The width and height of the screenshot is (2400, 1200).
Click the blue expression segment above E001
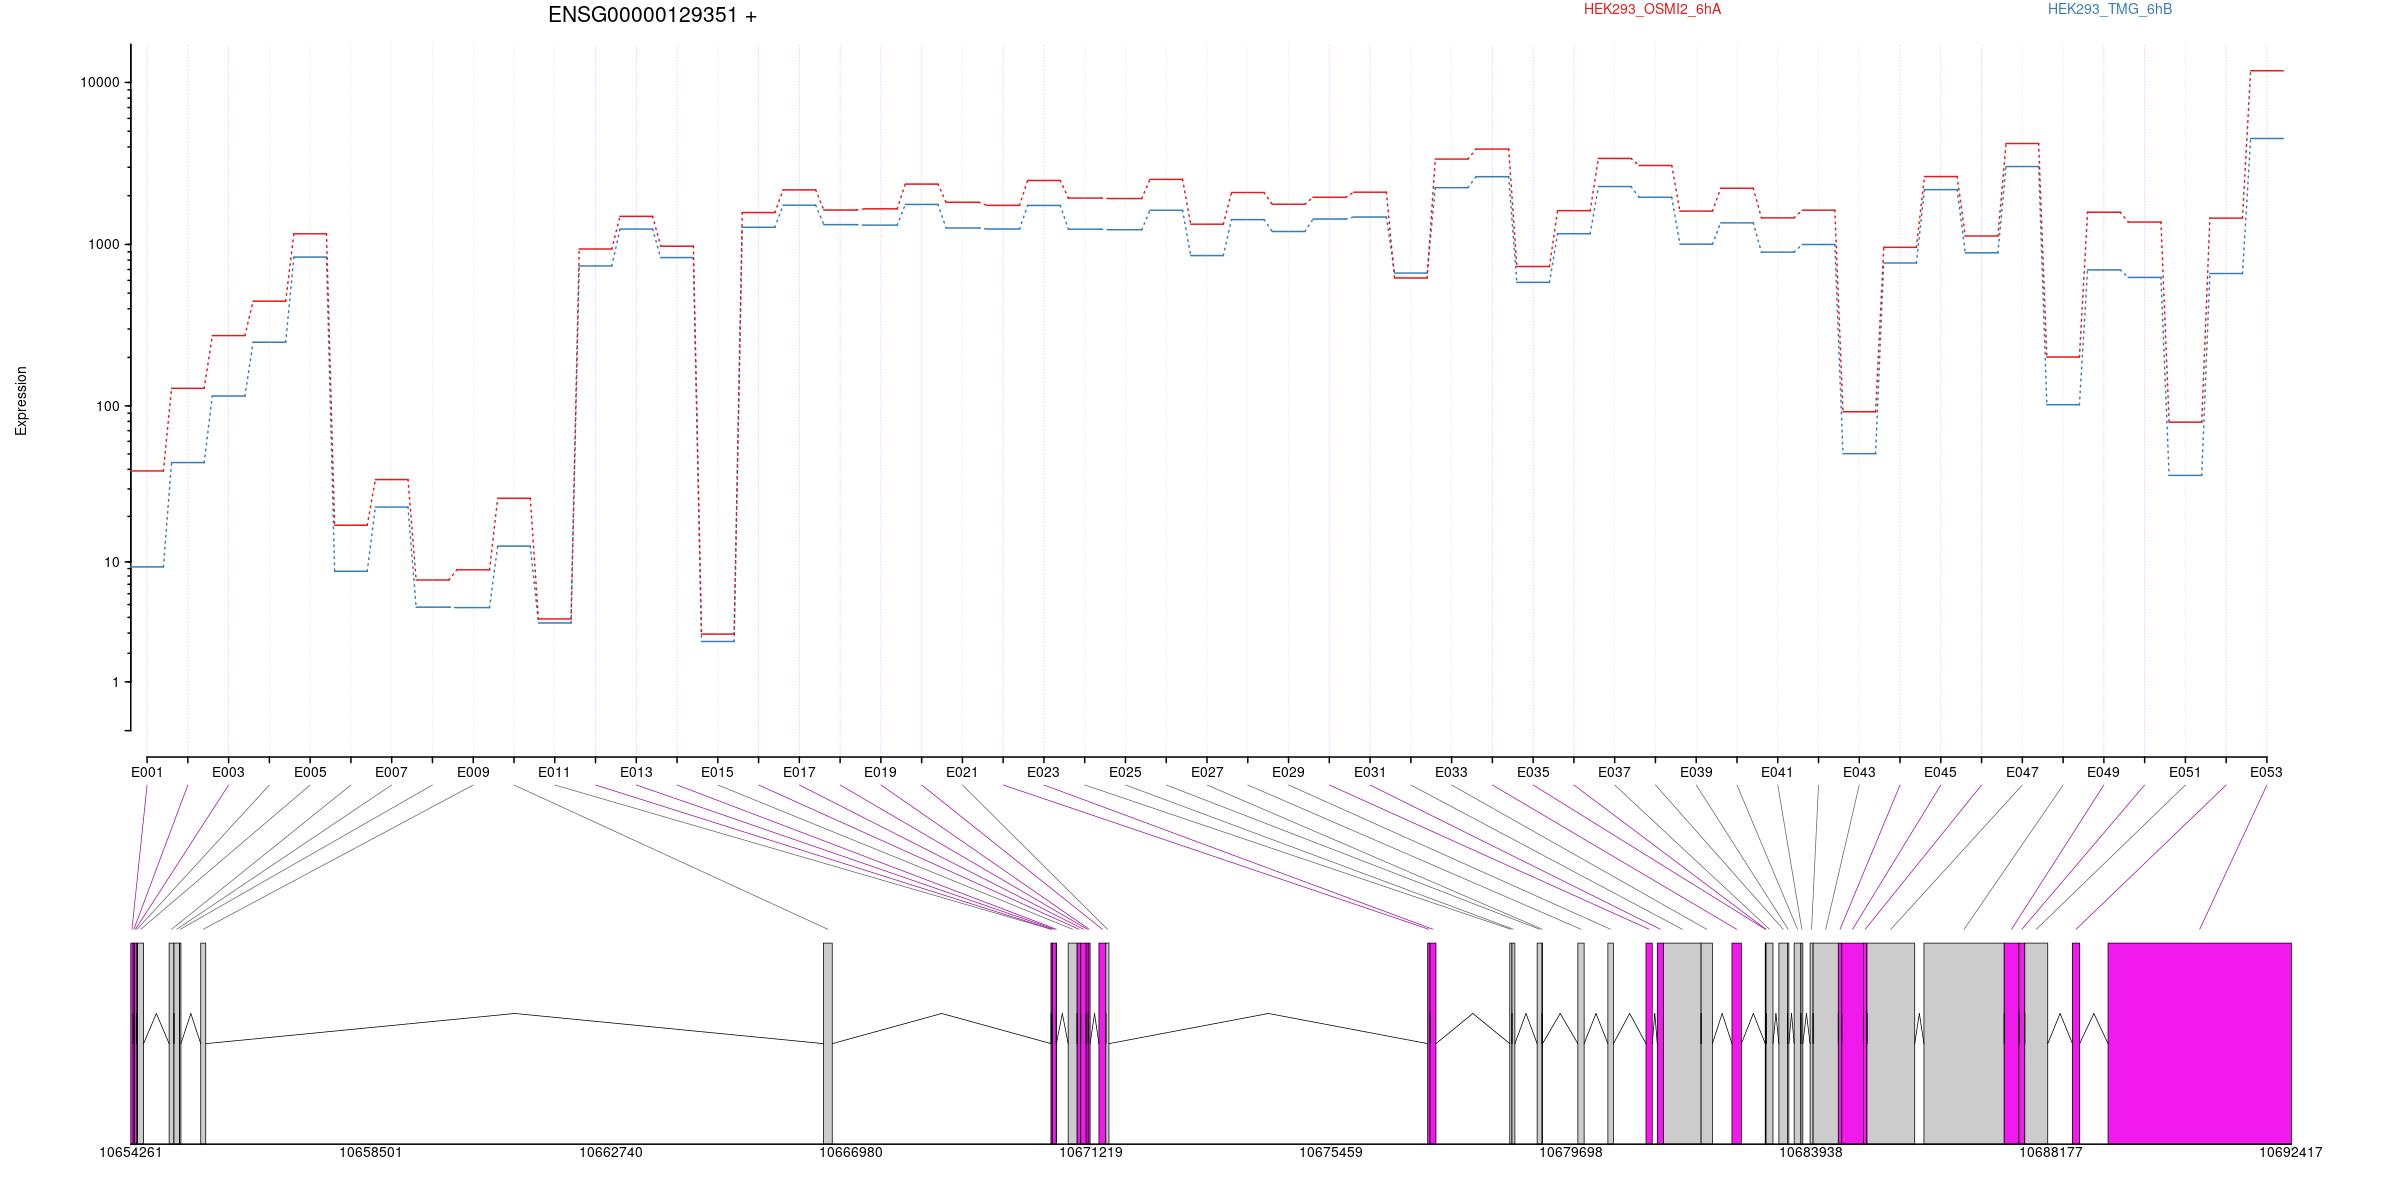147,567
